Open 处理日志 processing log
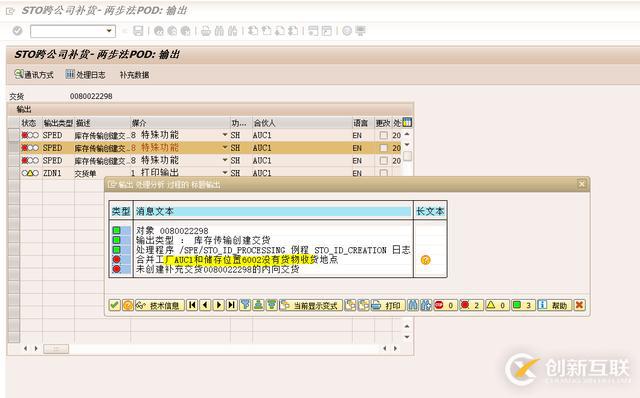Screen dimensions: 640x398 pyautogui.click(x=86, y=75)
